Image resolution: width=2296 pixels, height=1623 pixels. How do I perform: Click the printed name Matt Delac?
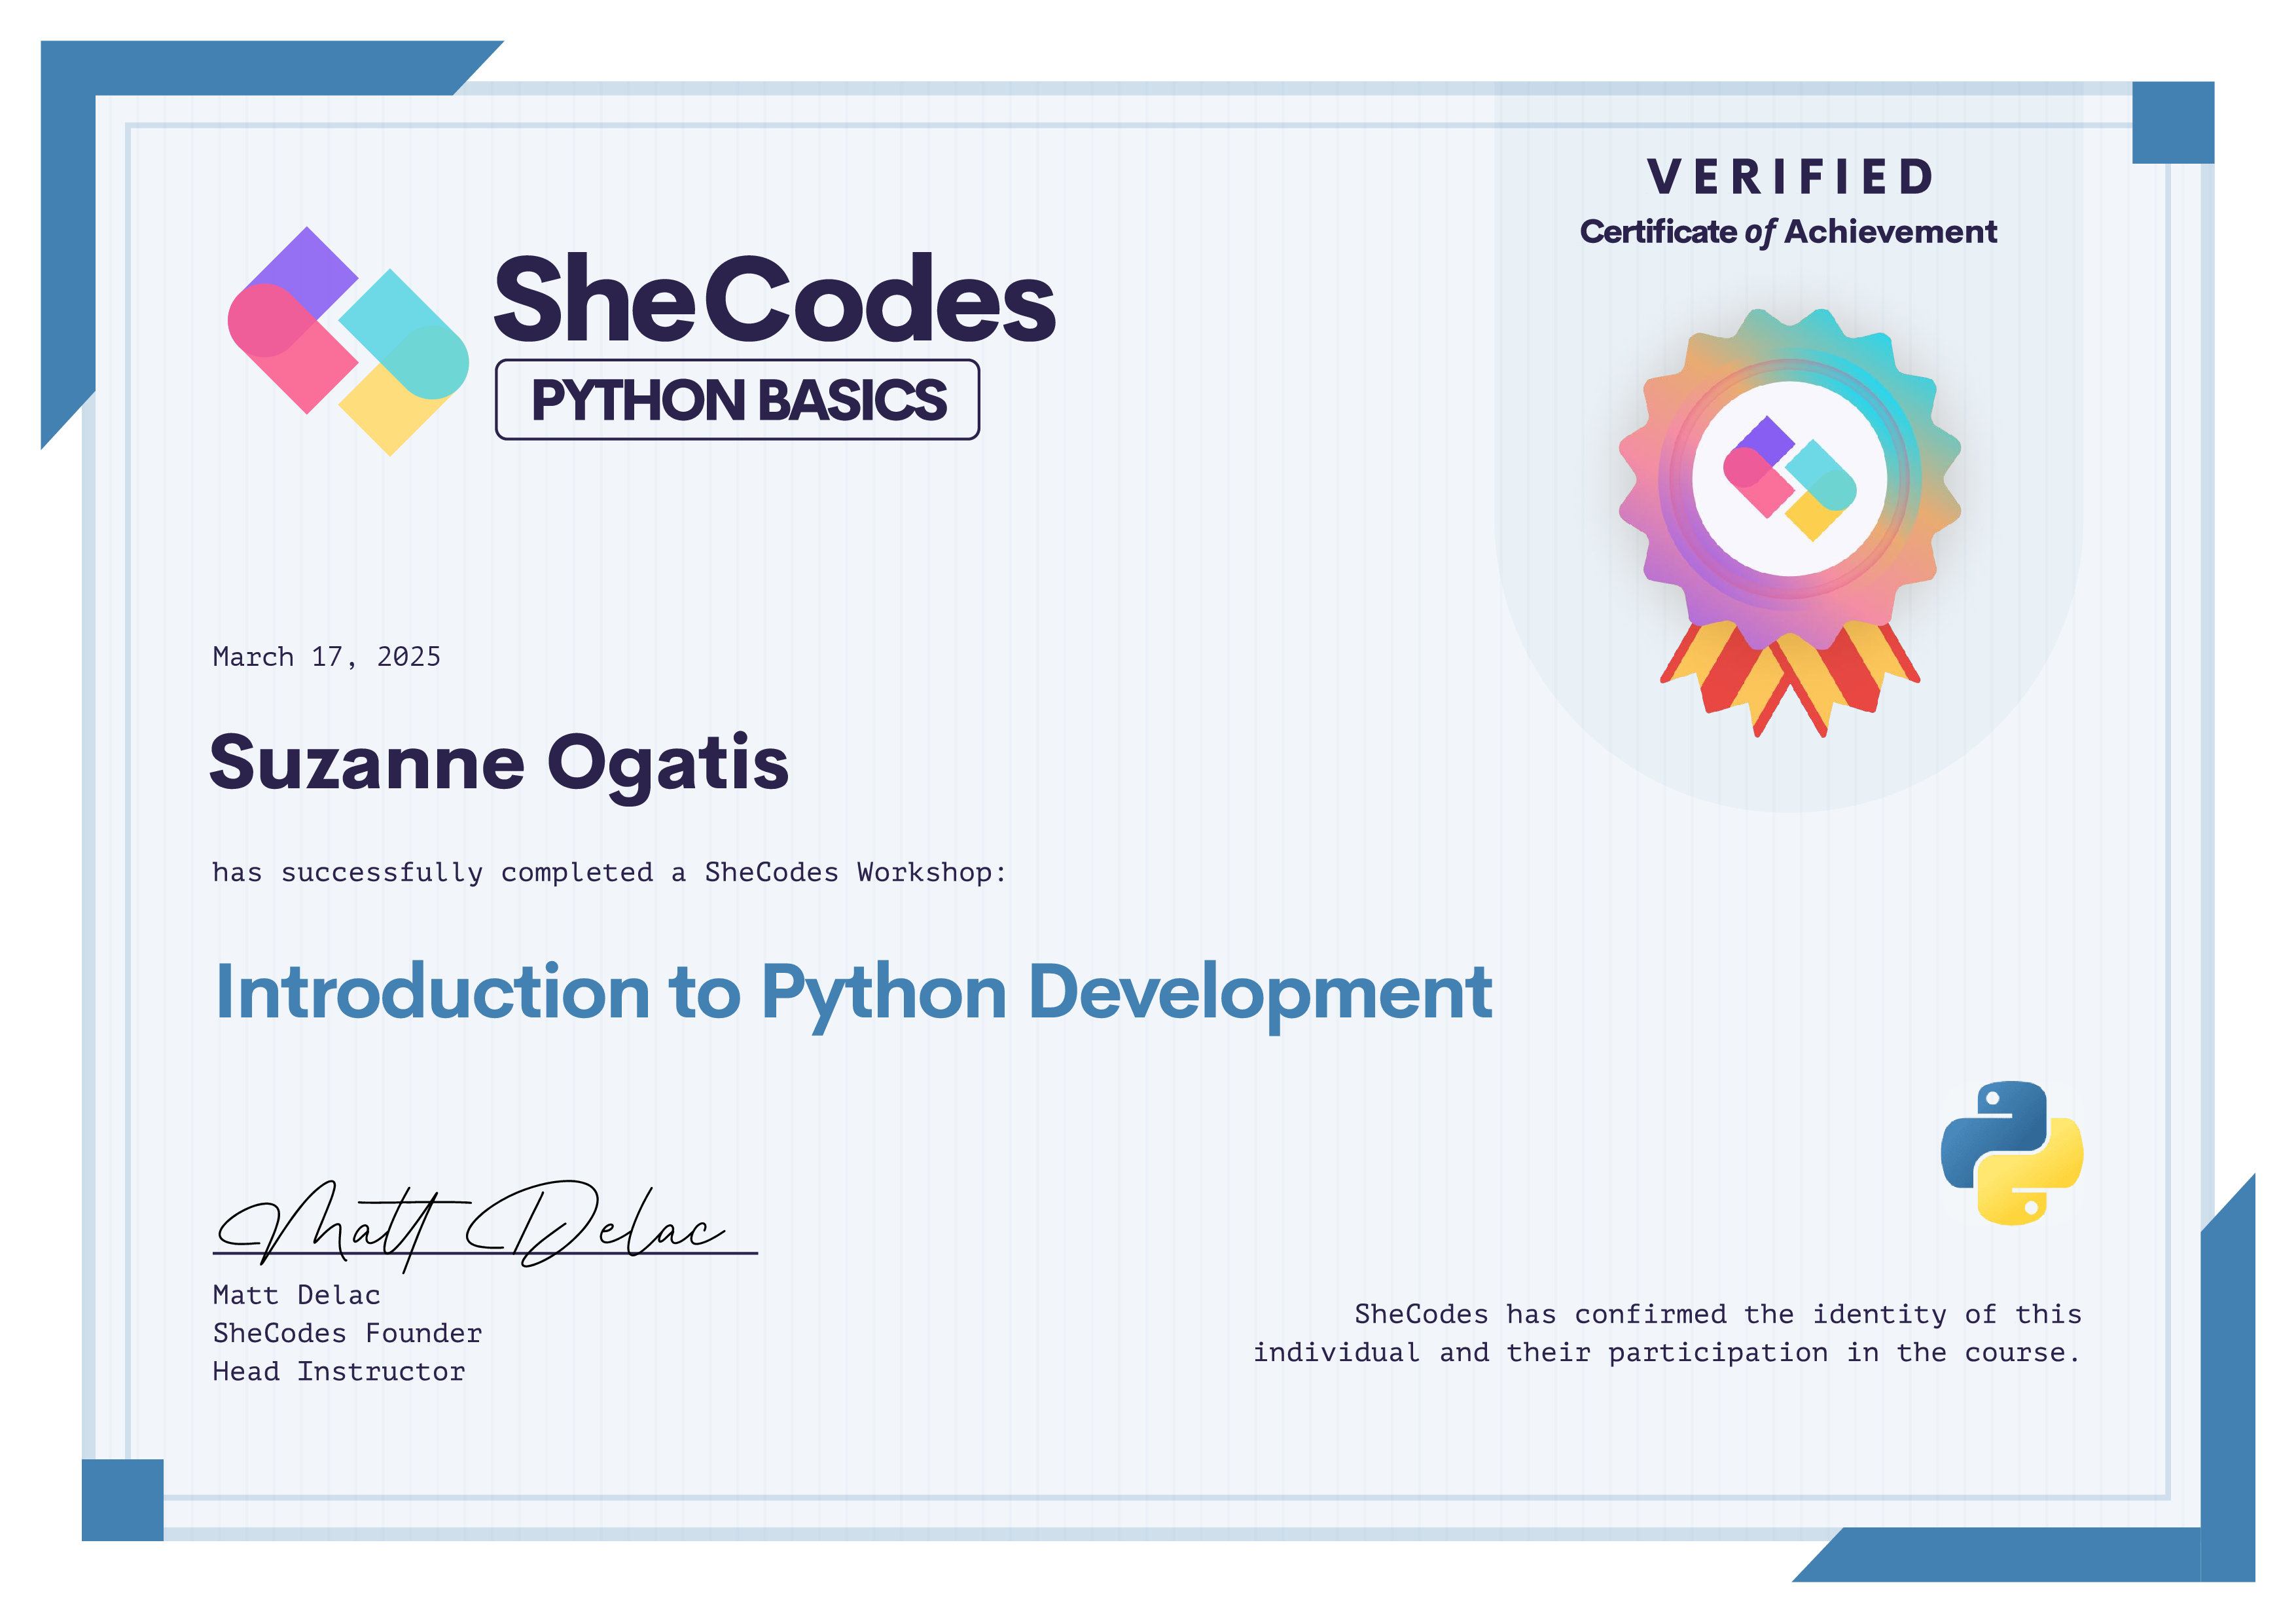[296, 1295]
